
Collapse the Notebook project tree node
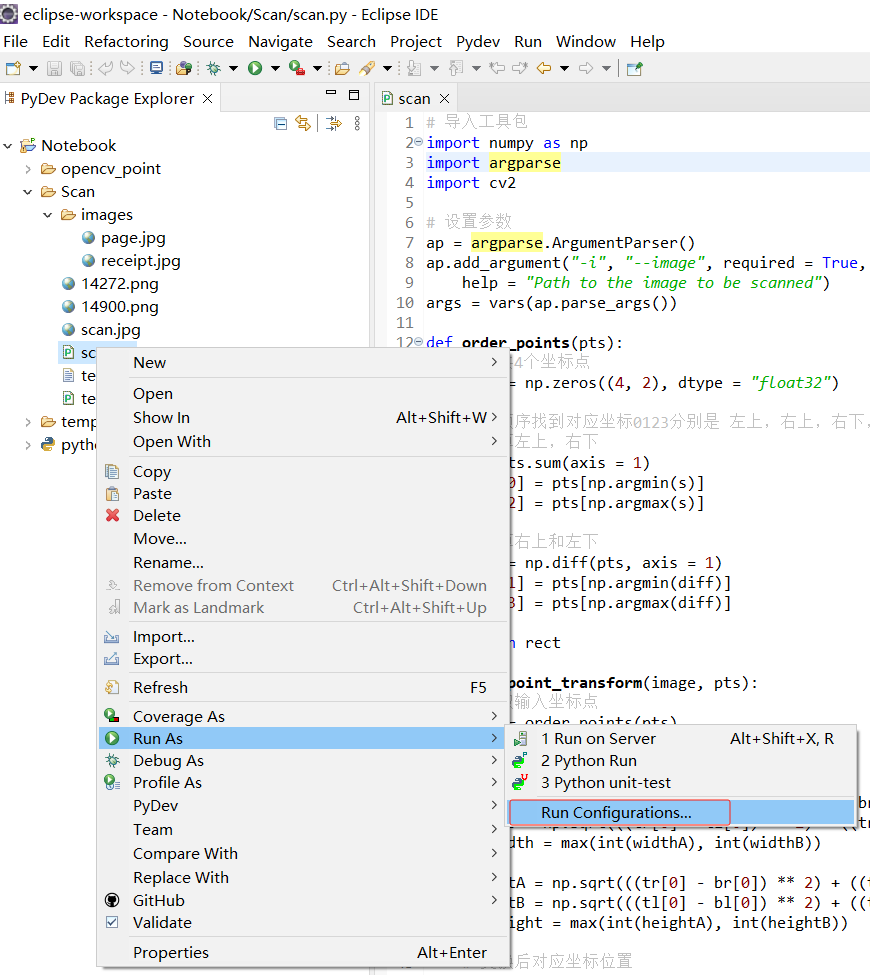pyautogui.click(x=7, y=146)
